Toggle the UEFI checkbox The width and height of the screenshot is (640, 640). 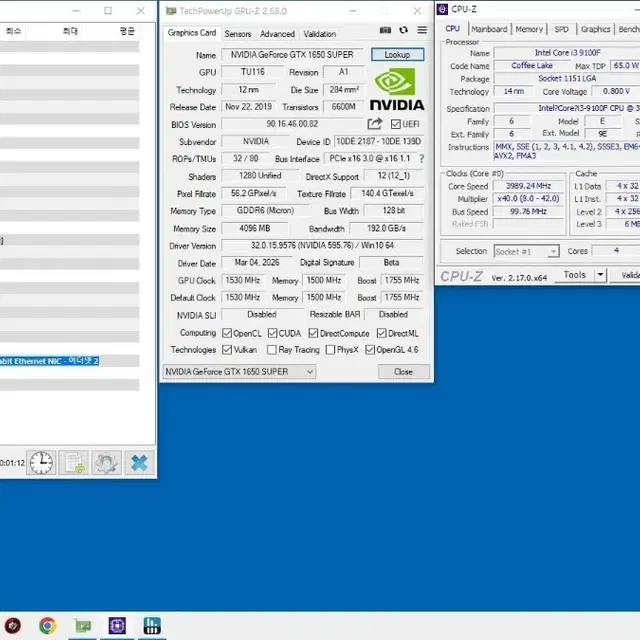tap(396, 124)
